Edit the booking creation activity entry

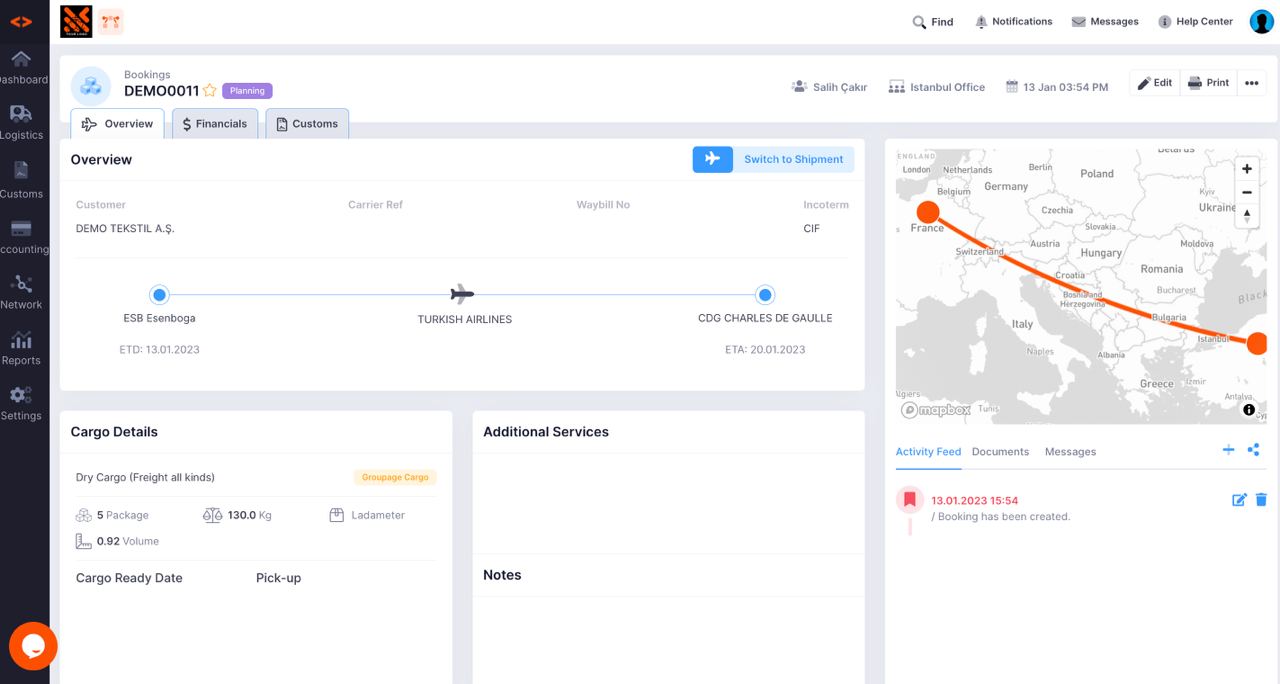point(1238,499)
